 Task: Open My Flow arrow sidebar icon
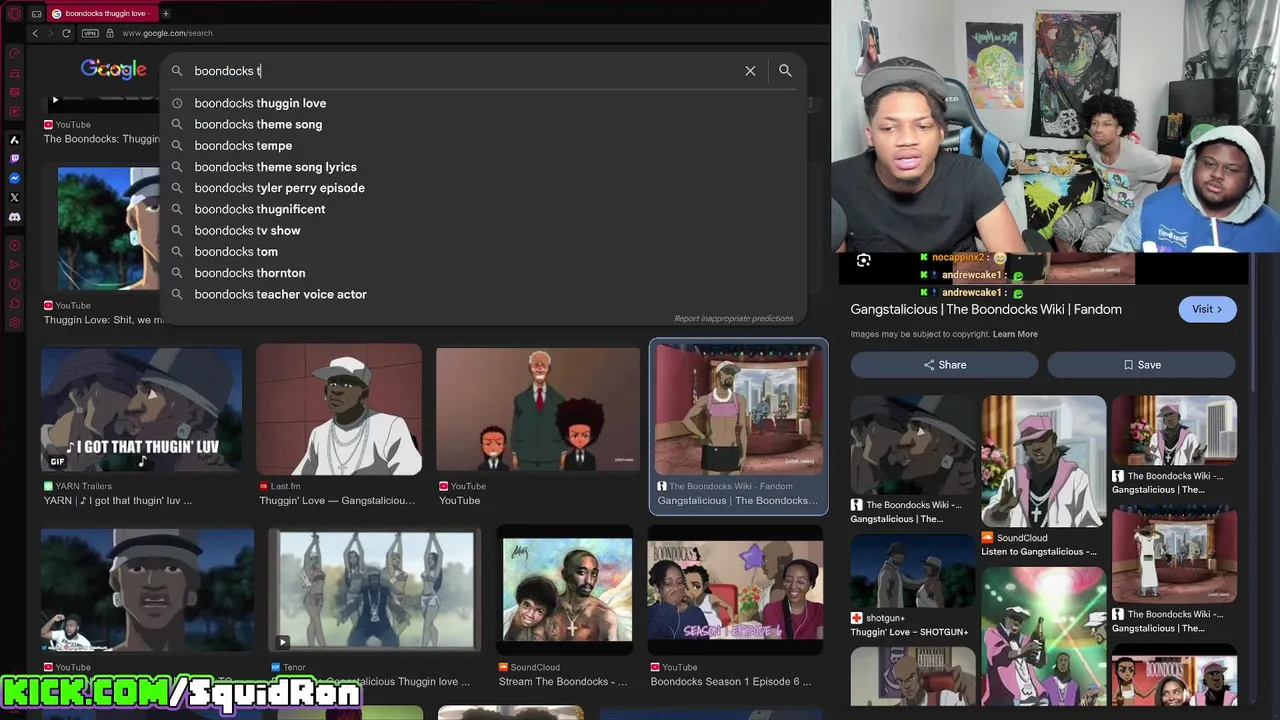coord(14,264)
